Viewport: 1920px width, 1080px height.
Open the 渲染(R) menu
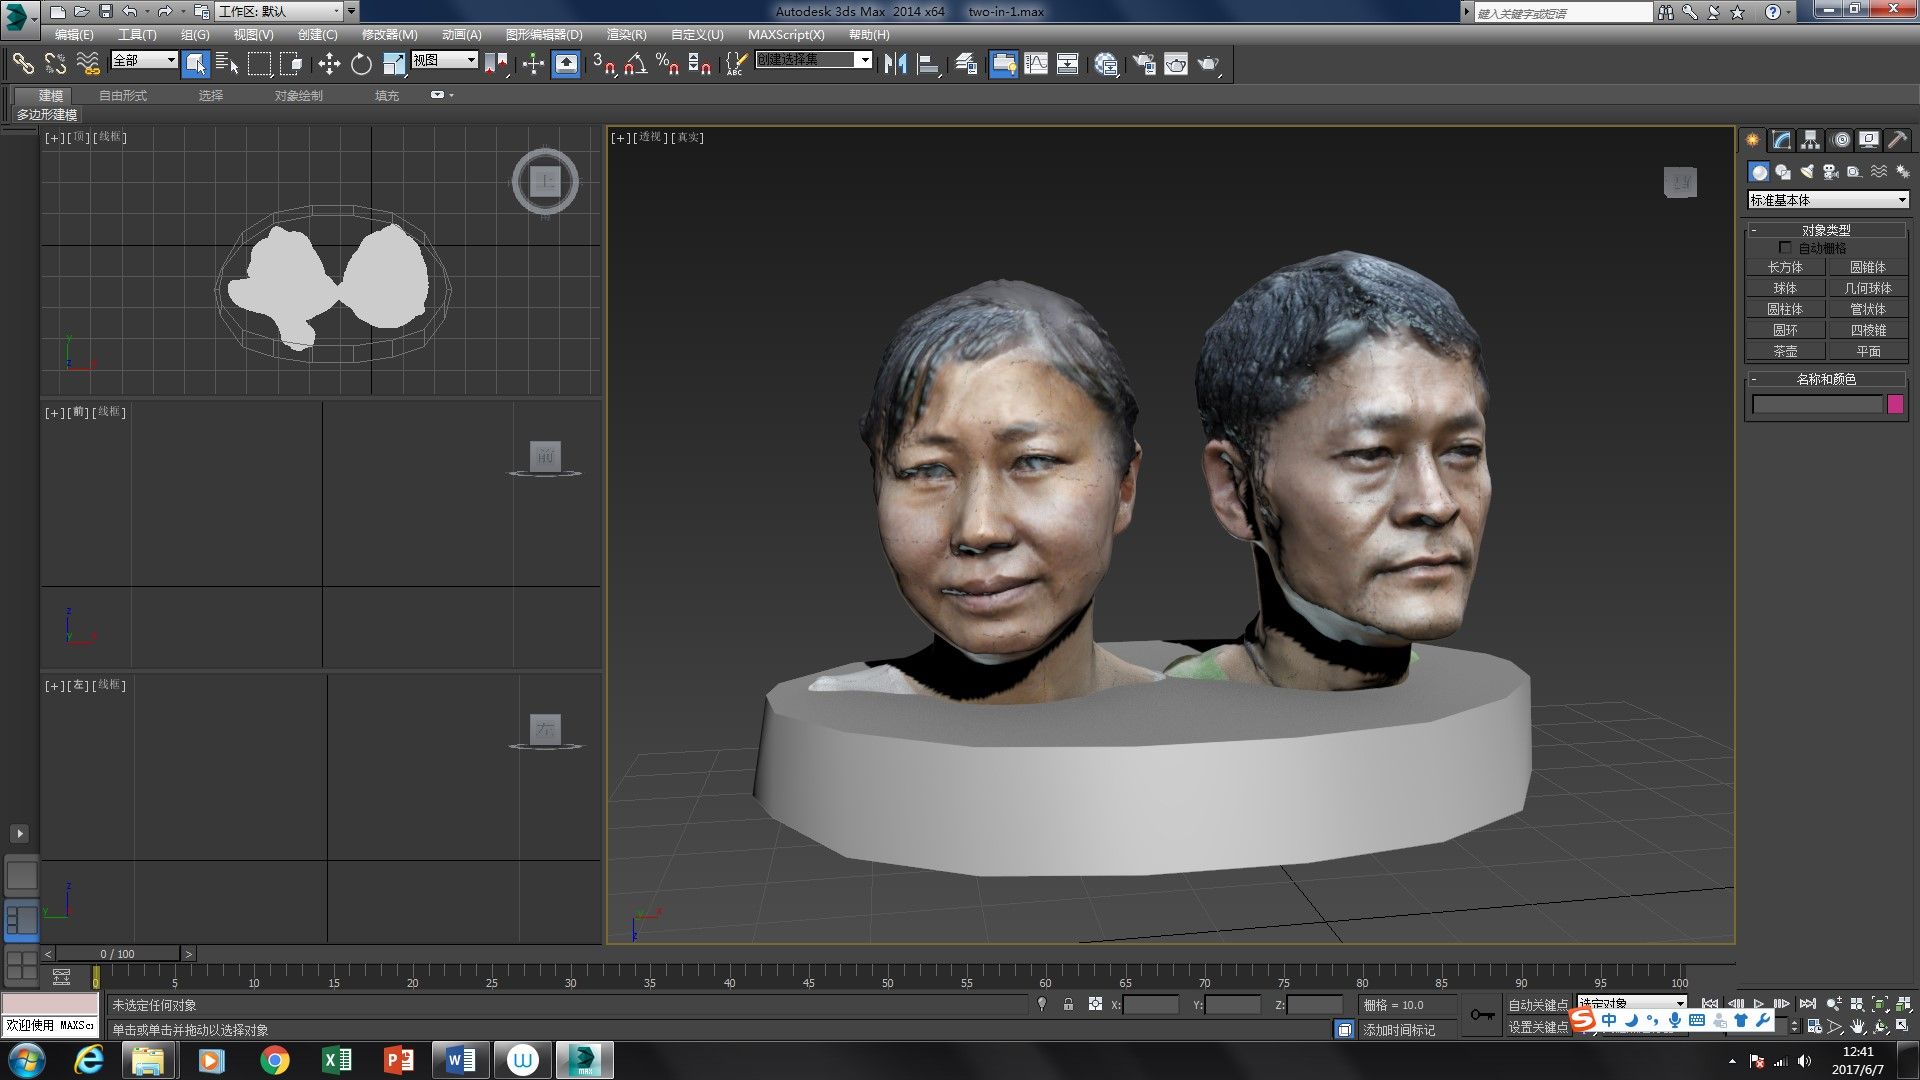[x=628, y=34]
